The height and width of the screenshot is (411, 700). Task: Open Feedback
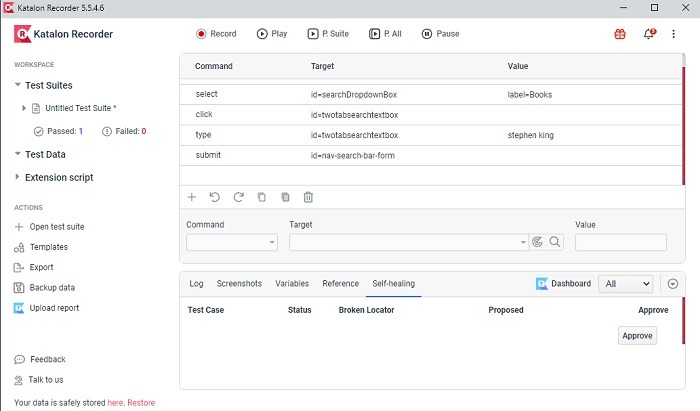(x=40, y=359)
